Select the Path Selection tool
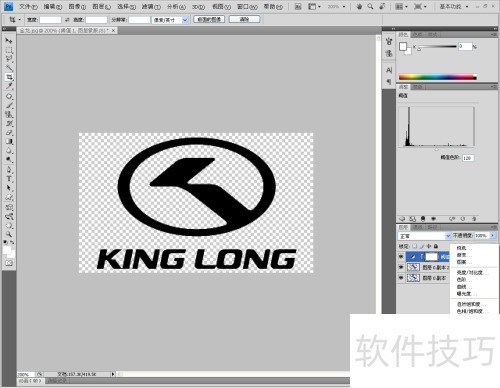This screenshot has height=388, width=500. pyautogui.click(x=9, y=188)
